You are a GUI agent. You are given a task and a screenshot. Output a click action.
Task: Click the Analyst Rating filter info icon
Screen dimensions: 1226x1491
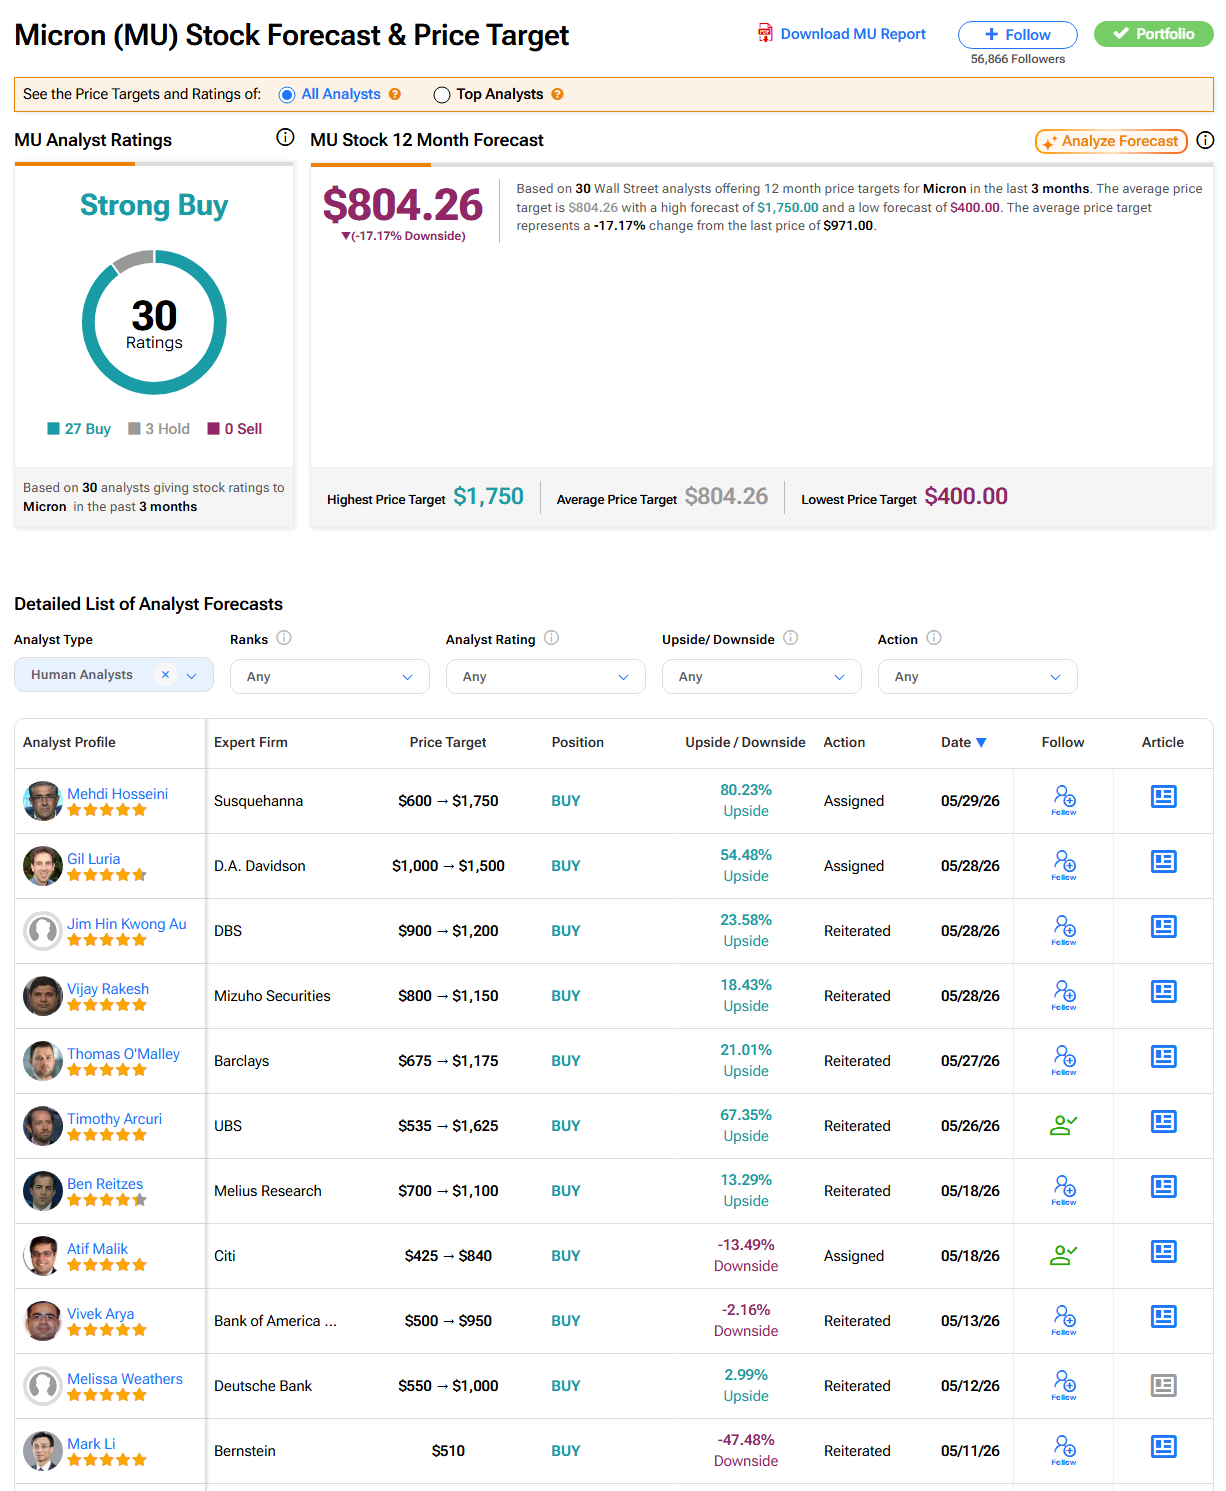coord(552,638)
